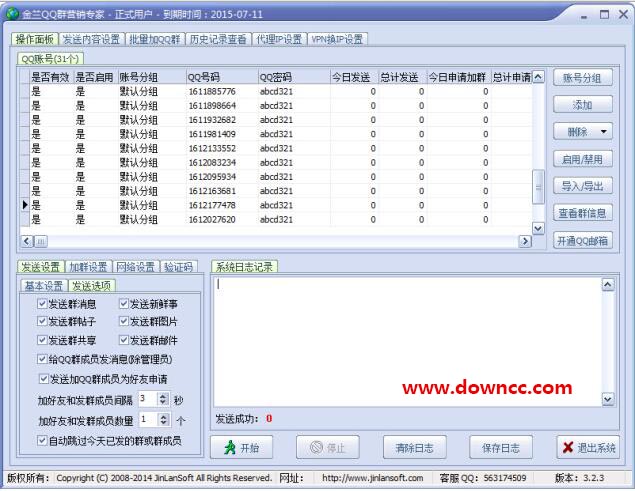
Task: Select row with QQ number 1611885776
Action: coord(277,92)
